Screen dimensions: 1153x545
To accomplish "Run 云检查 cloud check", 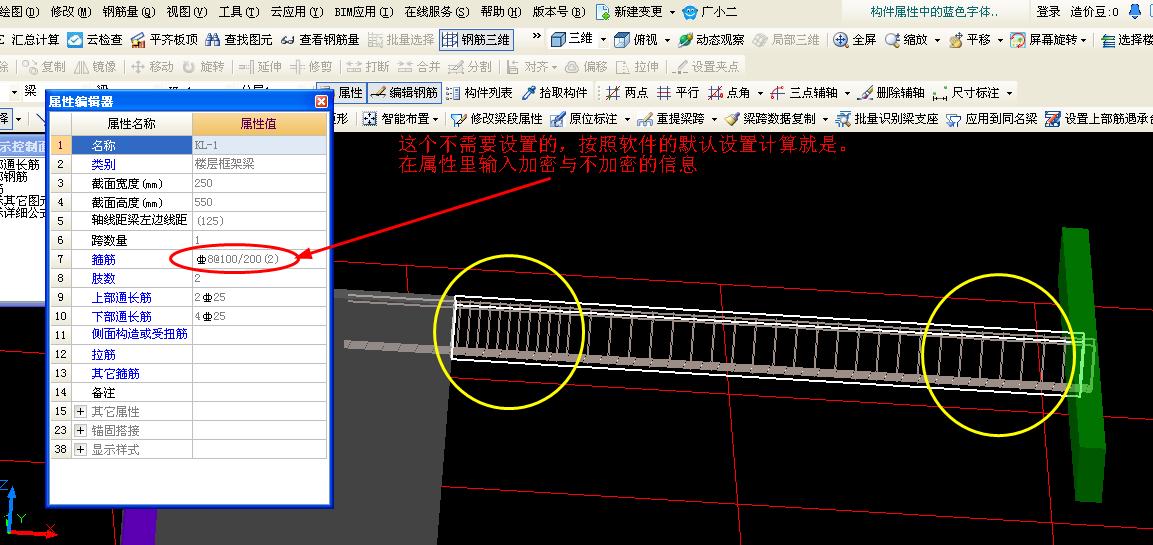I will tap(94, 40).
